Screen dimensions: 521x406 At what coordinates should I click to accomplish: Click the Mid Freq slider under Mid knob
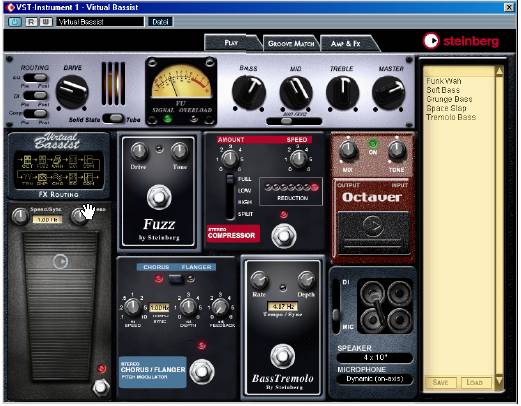click(294, 121)
